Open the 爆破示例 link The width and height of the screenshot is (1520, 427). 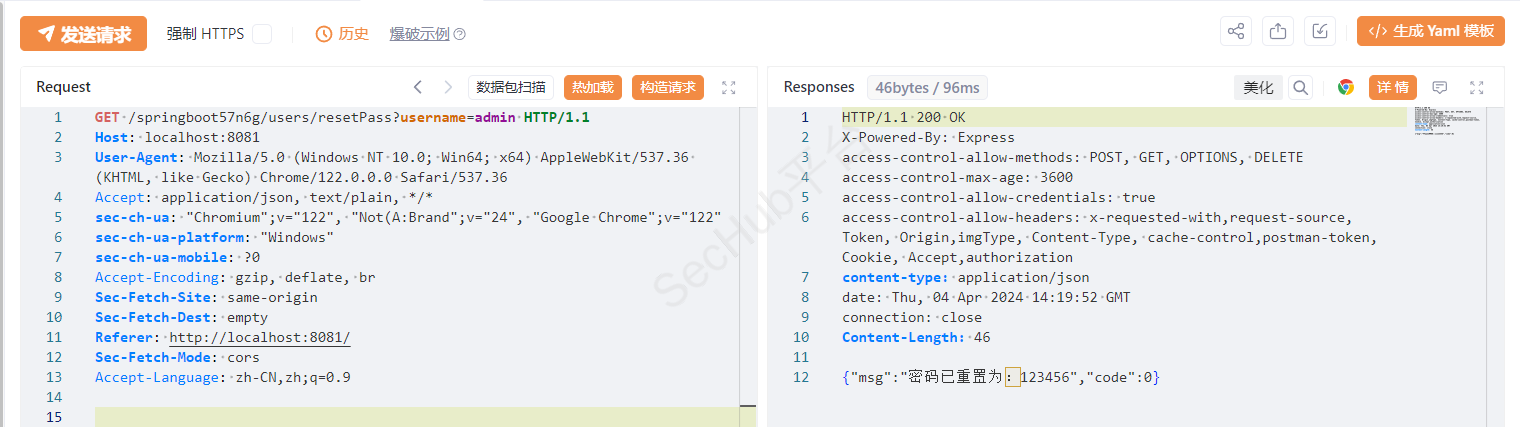tap(419, 34)
